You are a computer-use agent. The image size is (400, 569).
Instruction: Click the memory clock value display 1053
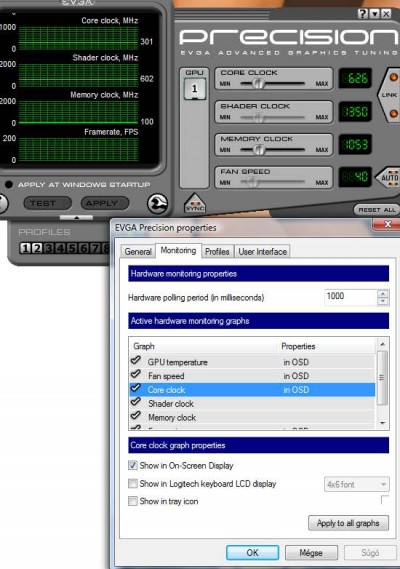[355, 144]
